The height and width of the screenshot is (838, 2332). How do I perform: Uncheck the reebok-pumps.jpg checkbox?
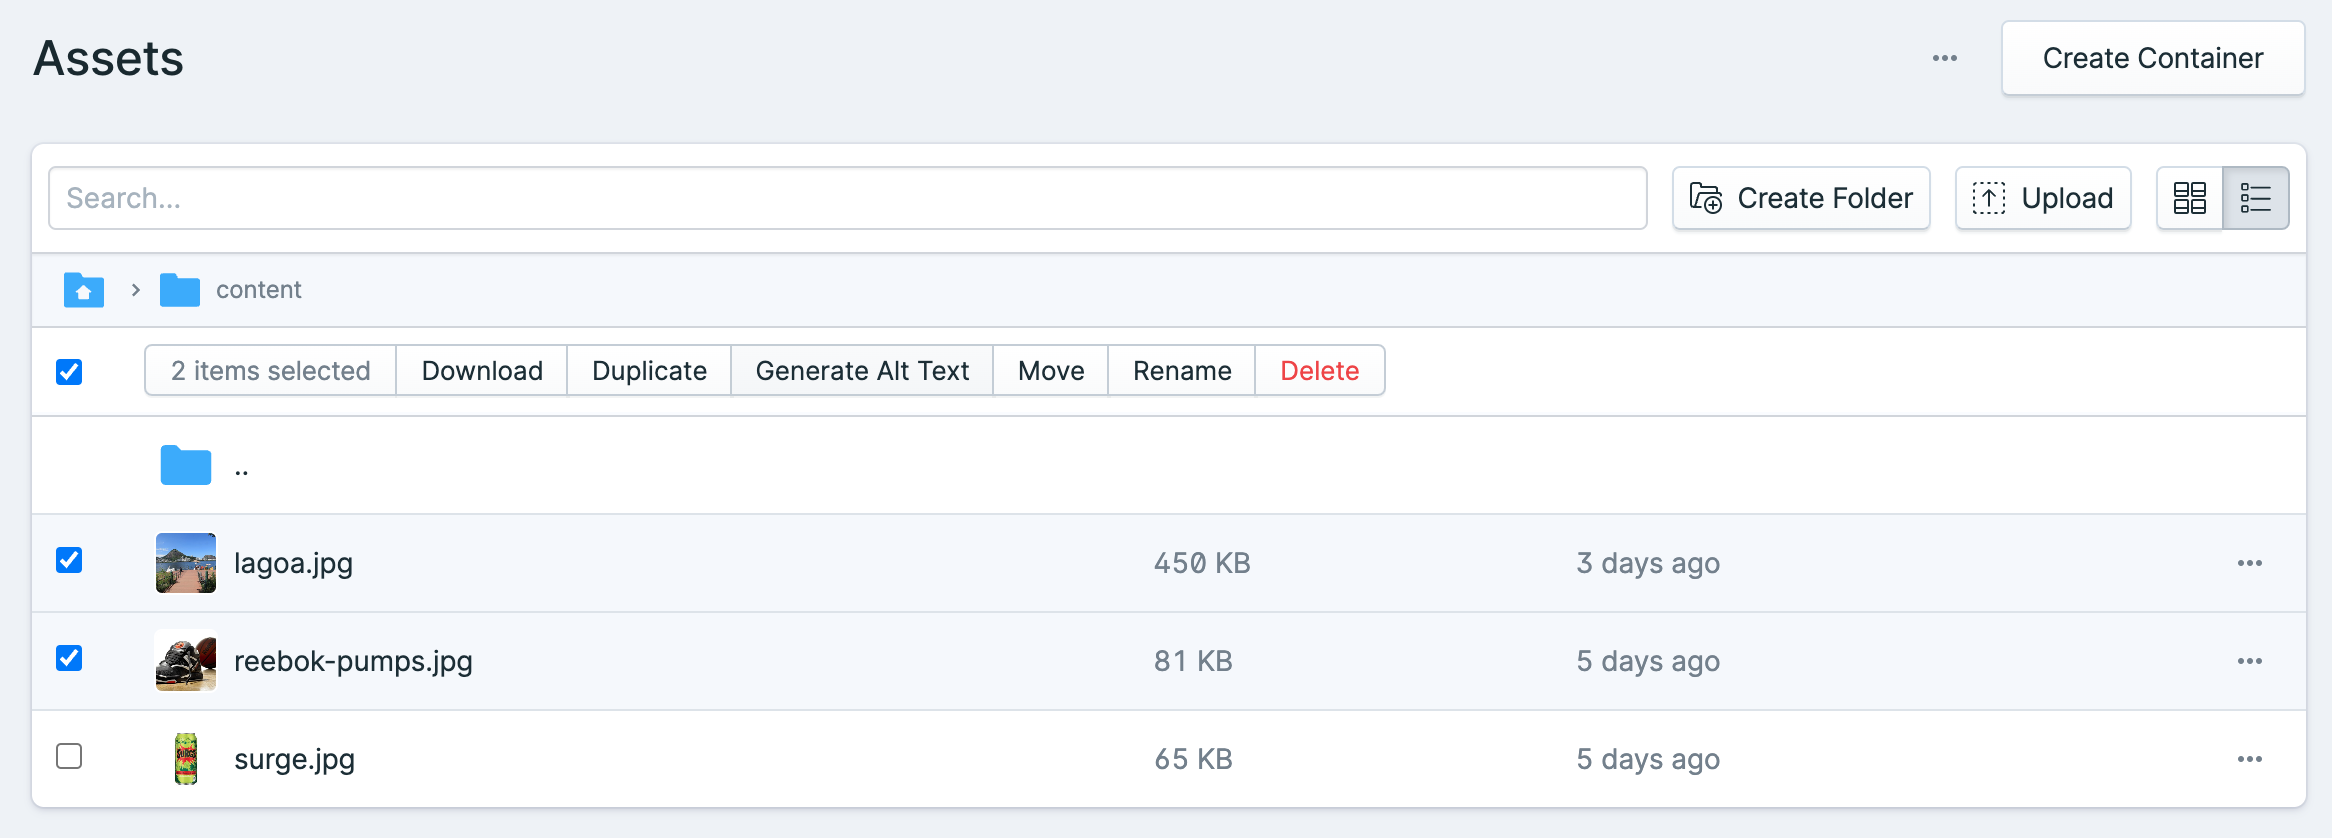tap(69, 658)
